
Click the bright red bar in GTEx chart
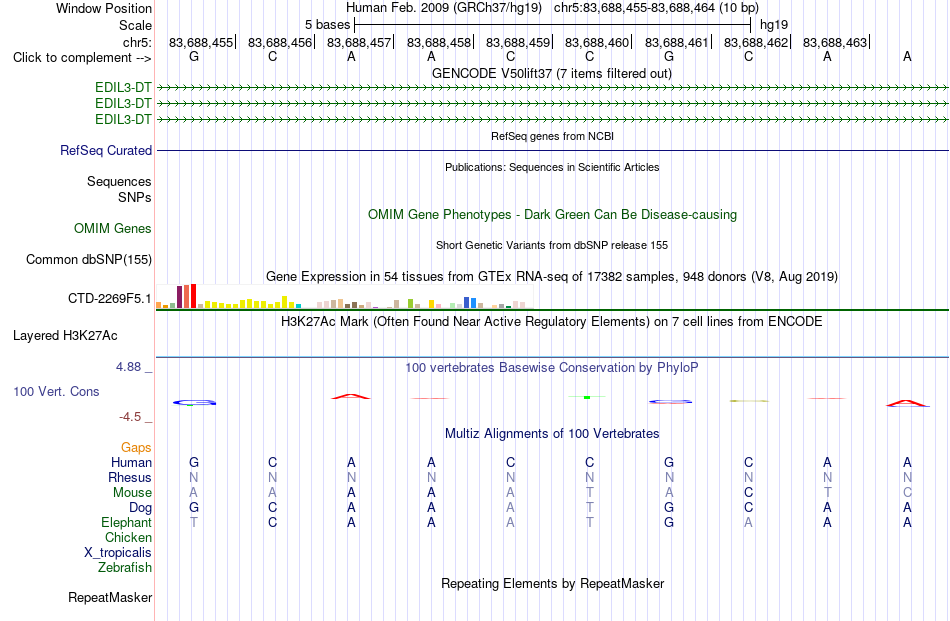point(193,296)
